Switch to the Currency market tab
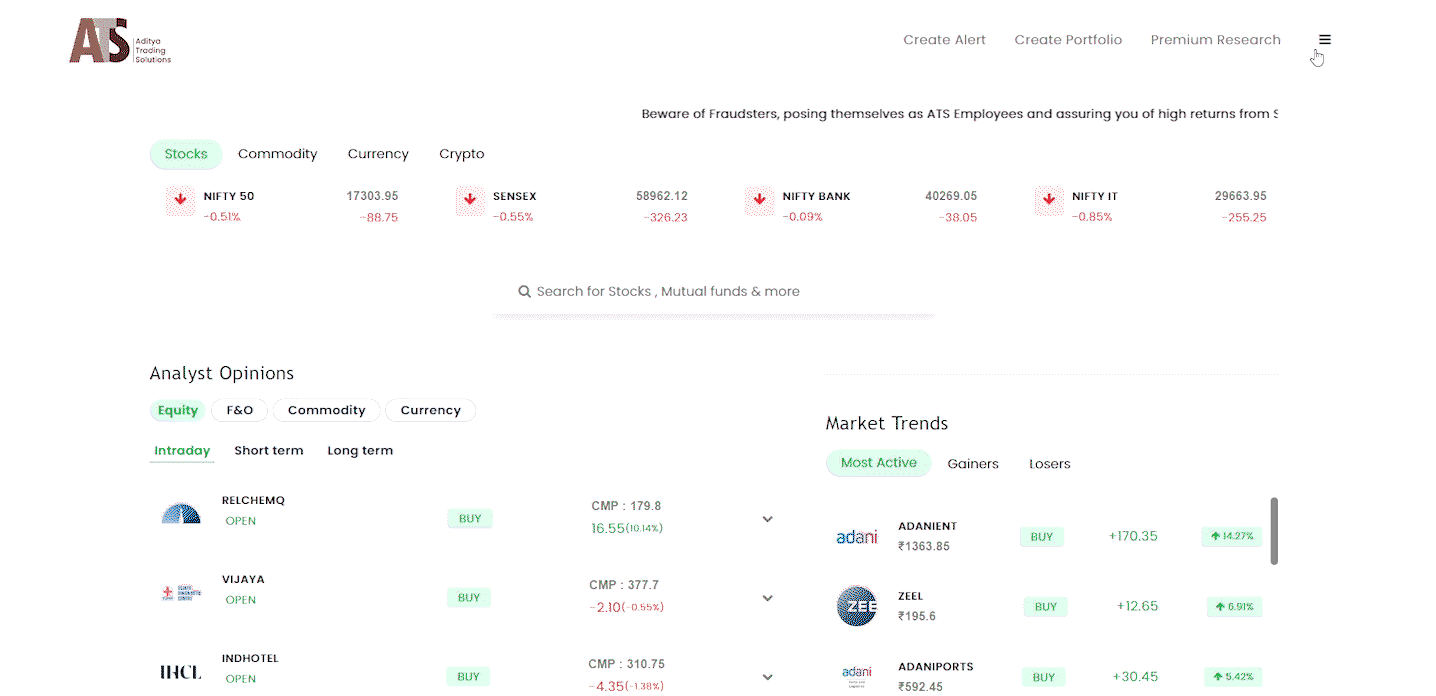Screen dimensions: 1436x696 click(x=378, y=154)
